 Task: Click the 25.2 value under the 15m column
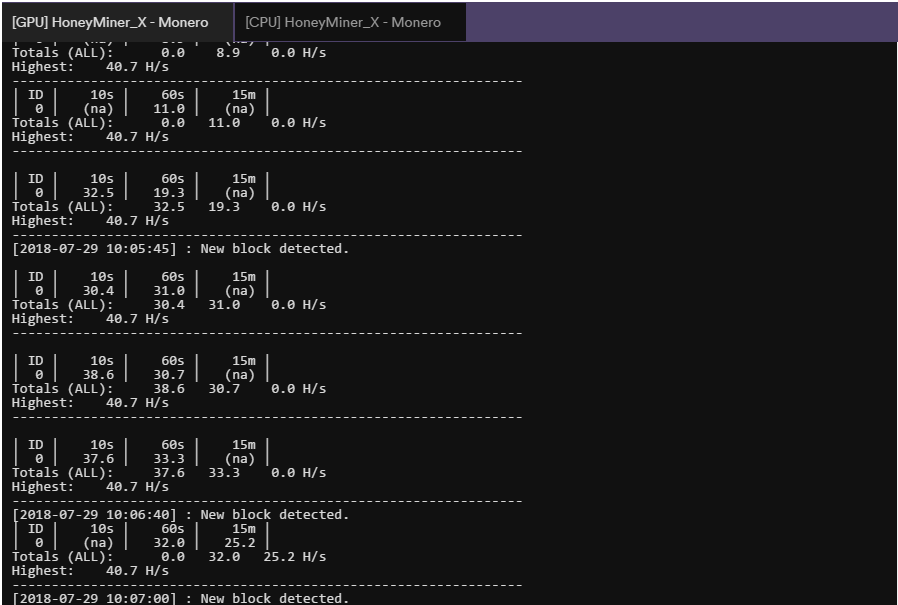point(239,543)
